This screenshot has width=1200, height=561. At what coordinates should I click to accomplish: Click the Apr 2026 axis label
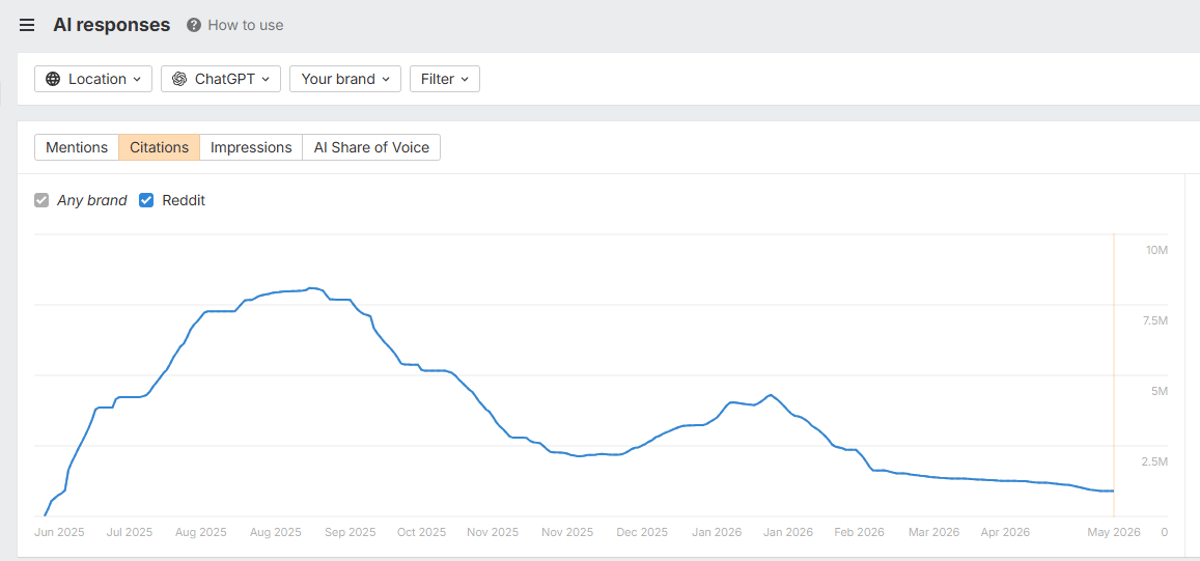pyautogui.click(x=1004, y=532)
